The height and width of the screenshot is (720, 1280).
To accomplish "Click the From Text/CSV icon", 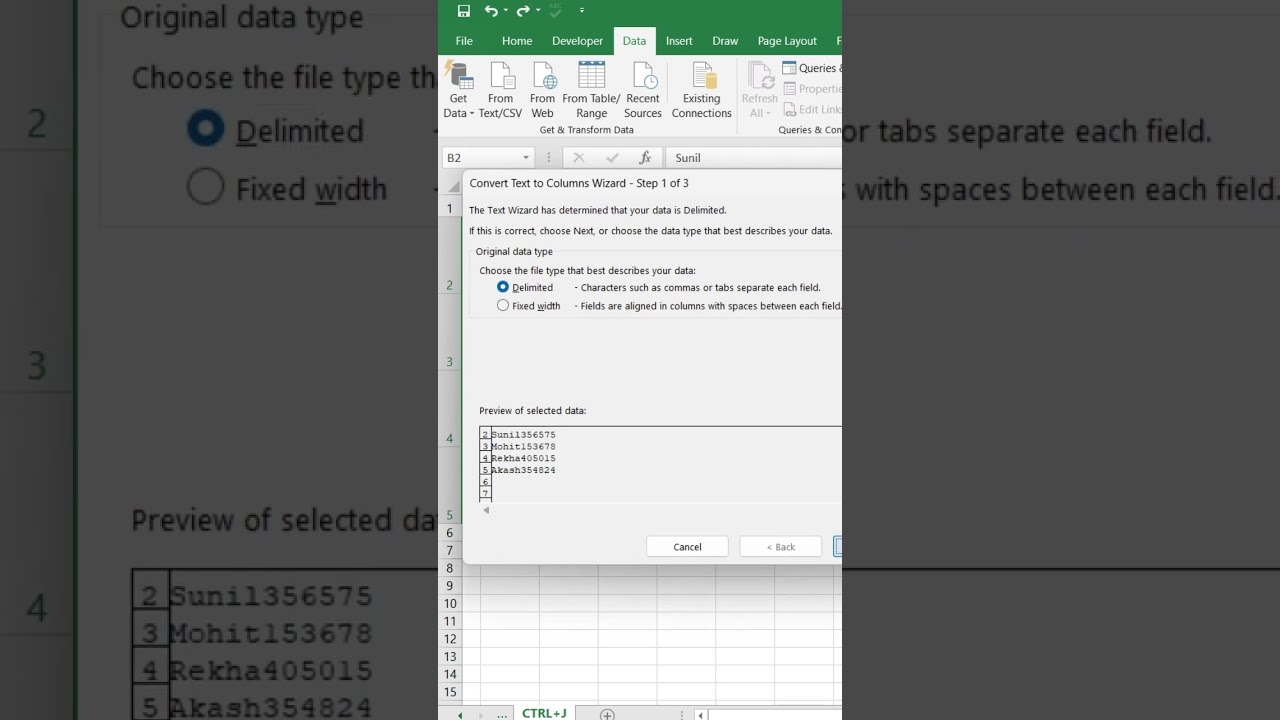I will 500,90.
